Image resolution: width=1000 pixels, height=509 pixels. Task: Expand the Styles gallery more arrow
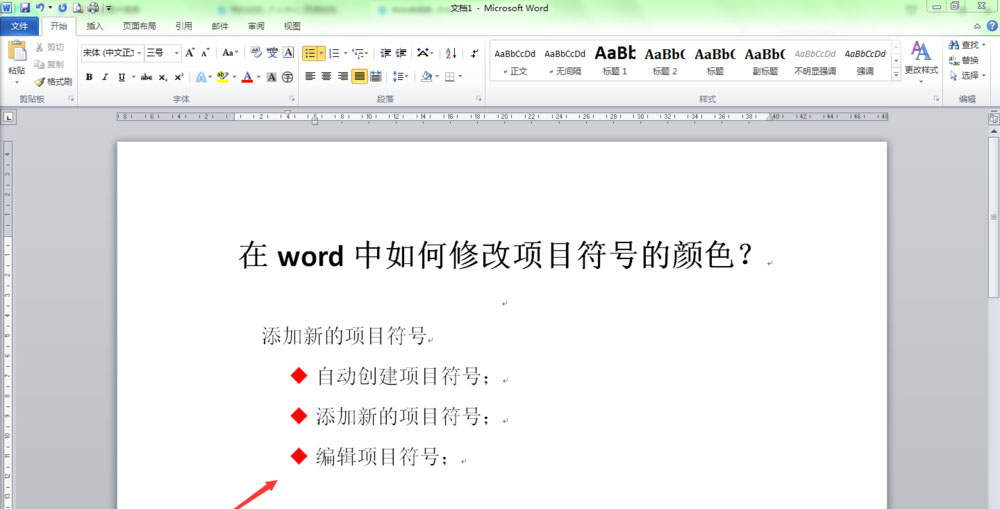point(896,75)
